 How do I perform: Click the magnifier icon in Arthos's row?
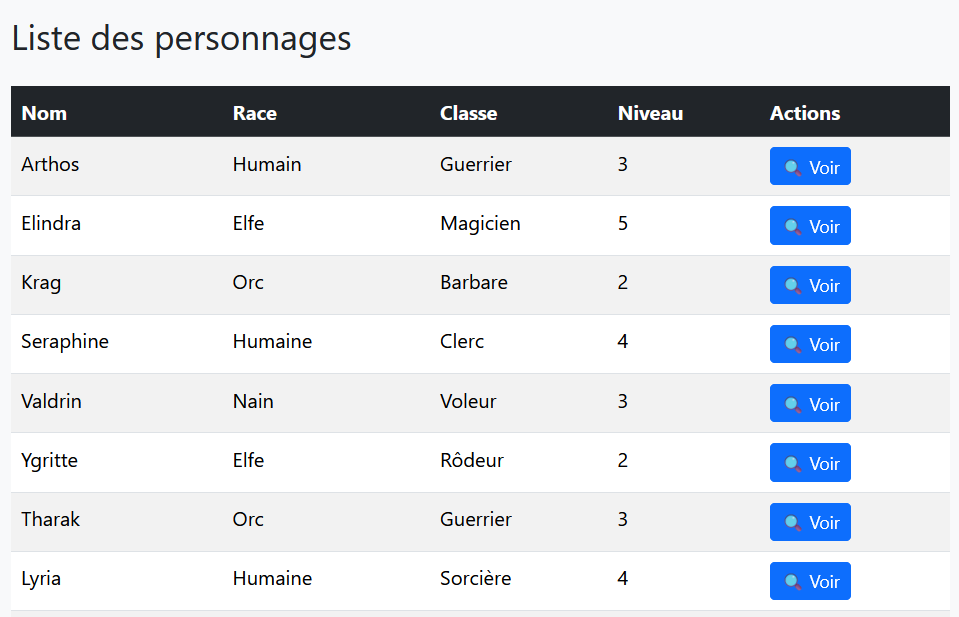793,168
